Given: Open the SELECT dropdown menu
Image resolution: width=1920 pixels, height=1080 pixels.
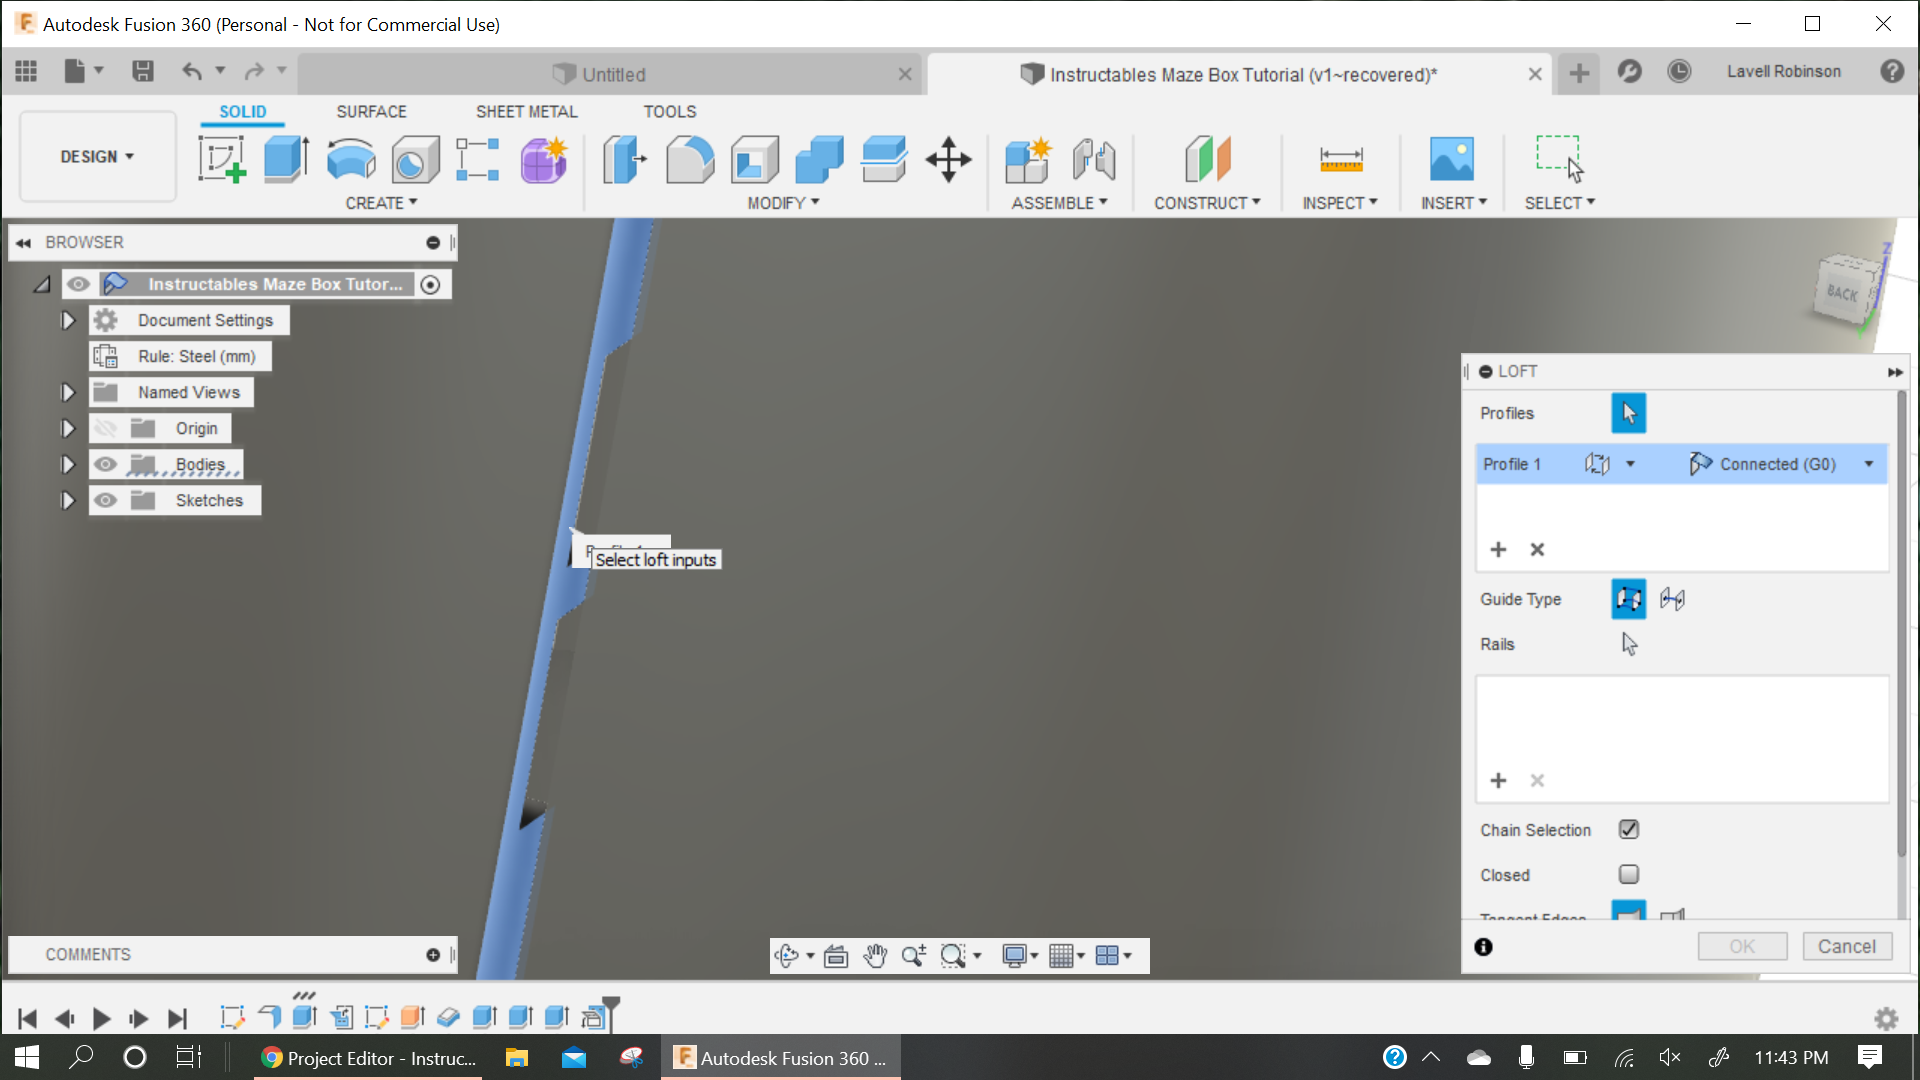Looking at the screenshot, I should [1560, 203].
